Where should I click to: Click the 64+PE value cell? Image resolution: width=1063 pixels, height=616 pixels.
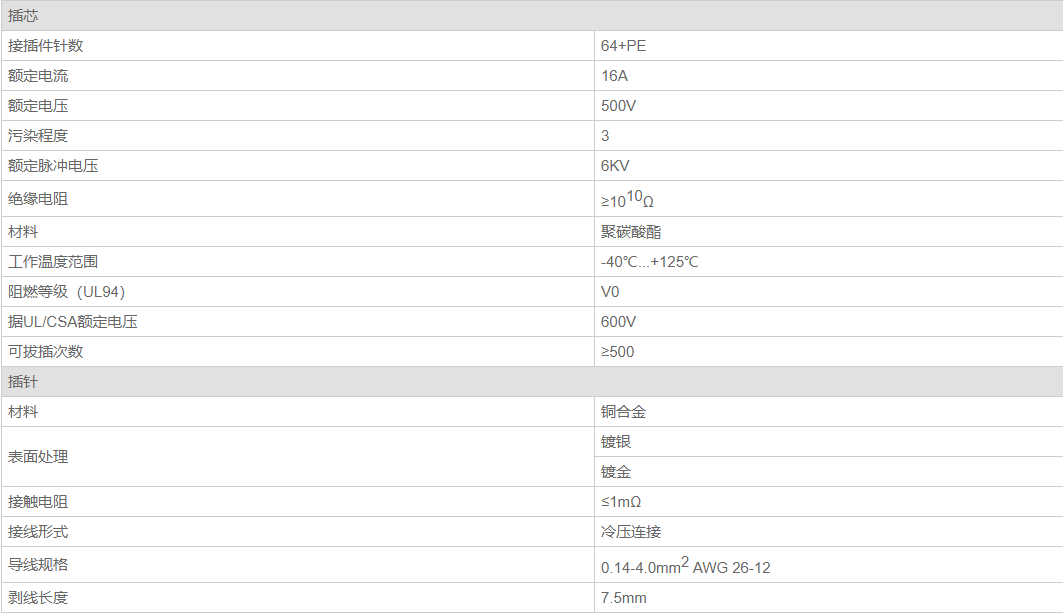(x=828, y=45)
